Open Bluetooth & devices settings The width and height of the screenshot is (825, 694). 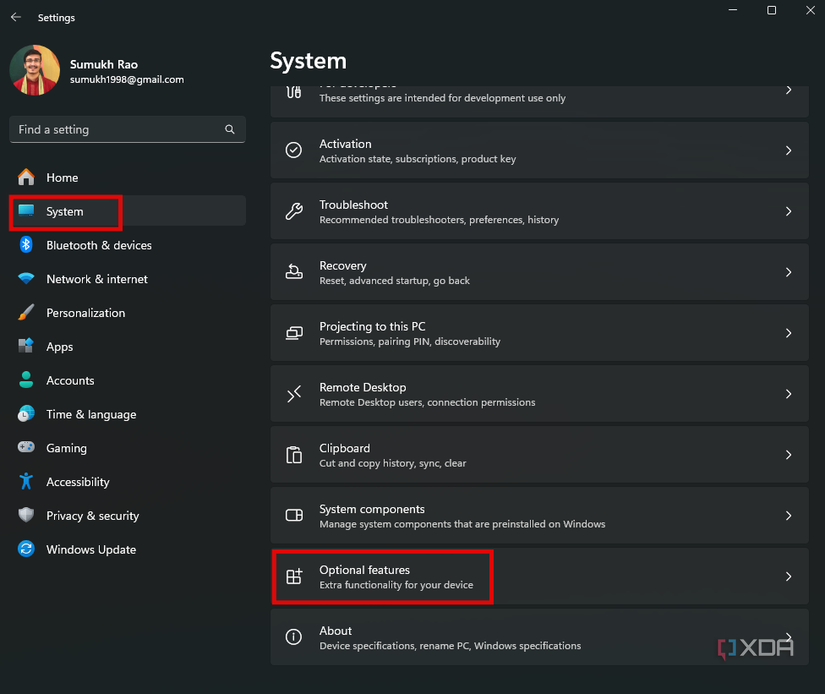click(127, 245)
